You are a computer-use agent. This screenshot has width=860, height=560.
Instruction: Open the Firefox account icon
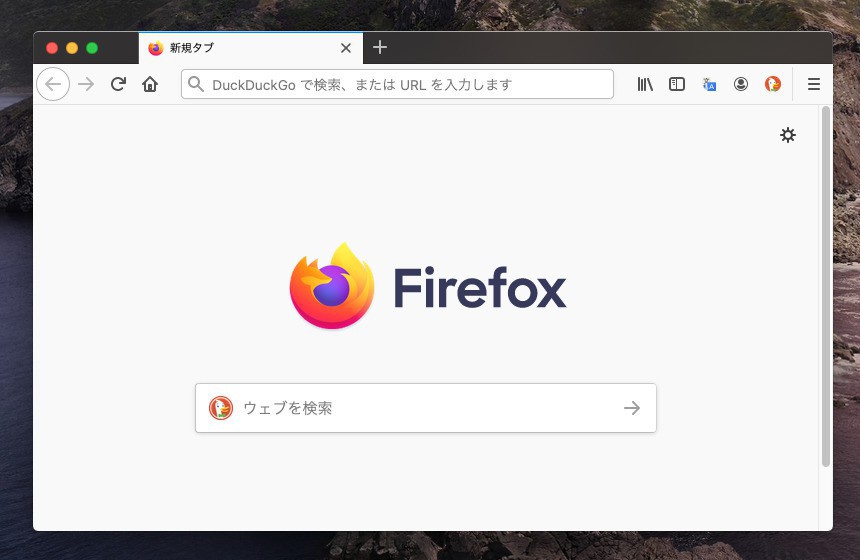click(740, 84)
